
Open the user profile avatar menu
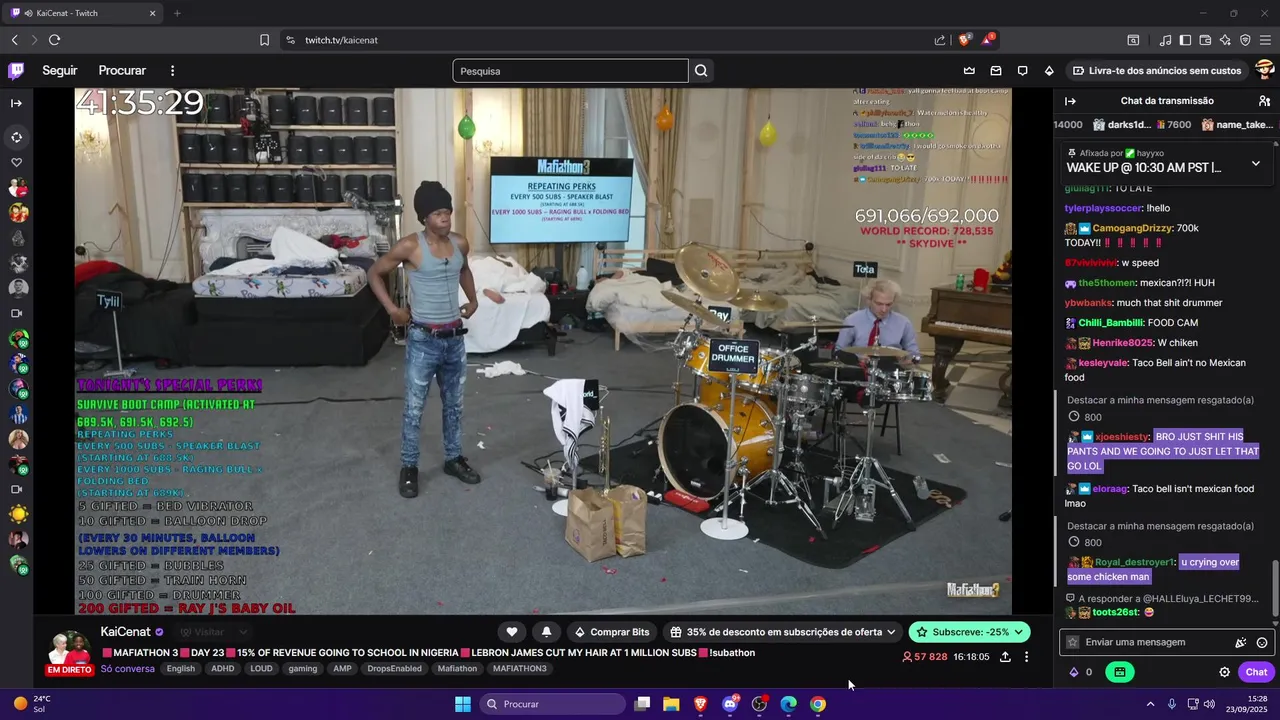click(1264, 70)
